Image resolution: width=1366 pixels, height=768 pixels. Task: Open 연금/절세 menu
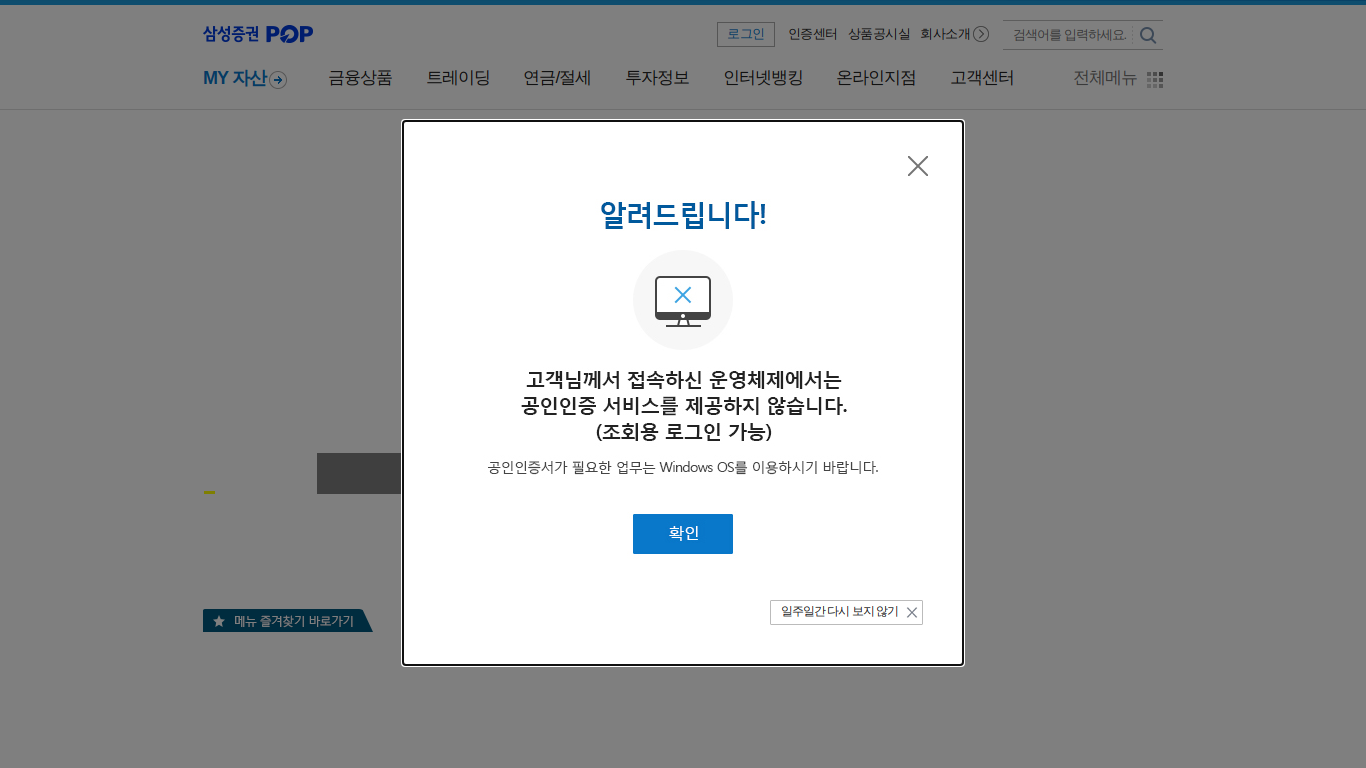(x=557, y=78)
